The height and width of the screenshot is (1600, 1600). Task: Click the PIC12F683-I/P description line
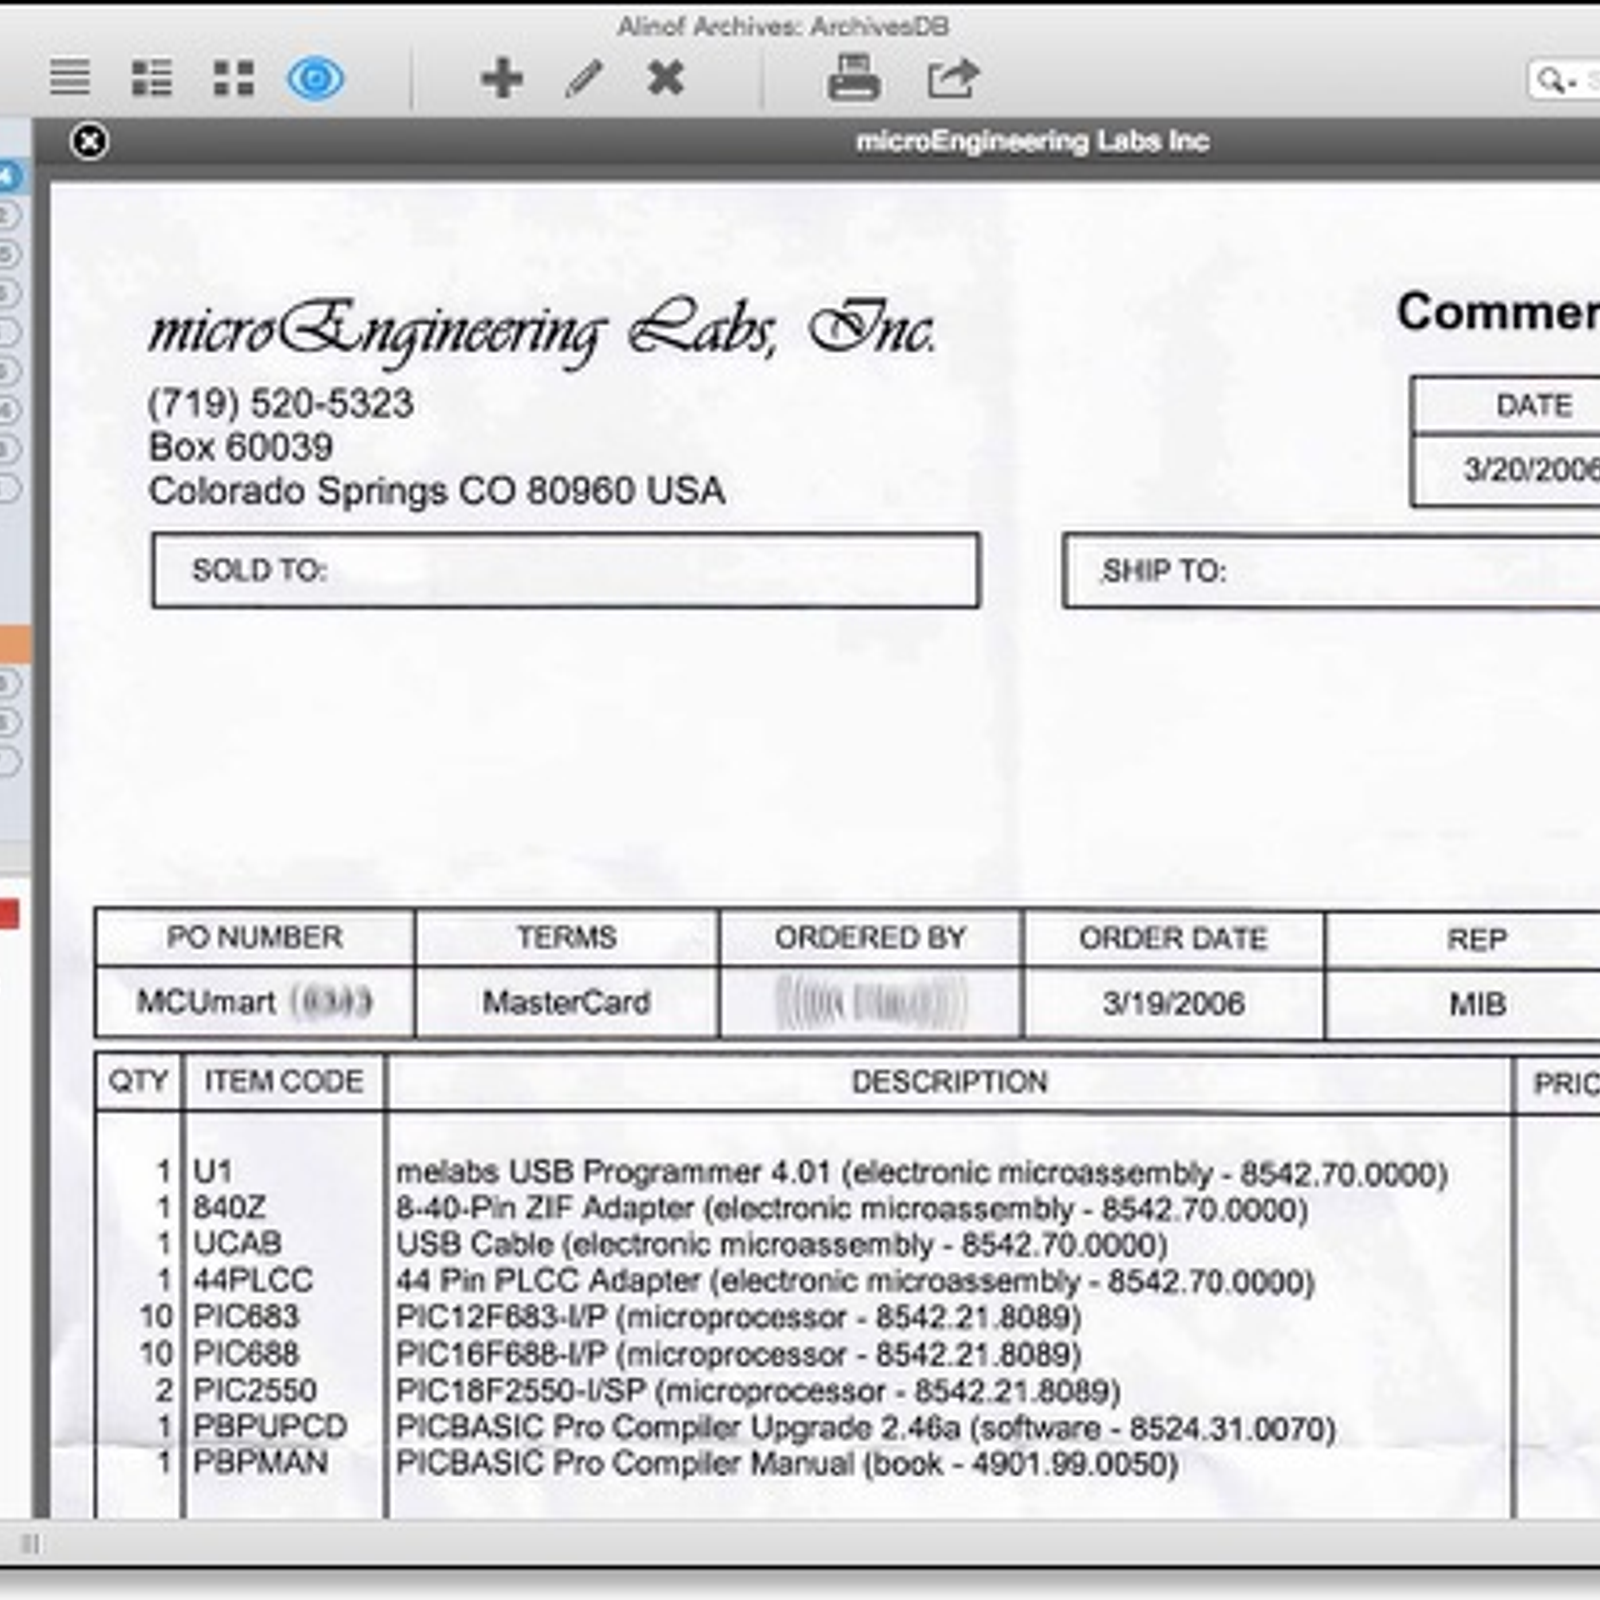739,1317
